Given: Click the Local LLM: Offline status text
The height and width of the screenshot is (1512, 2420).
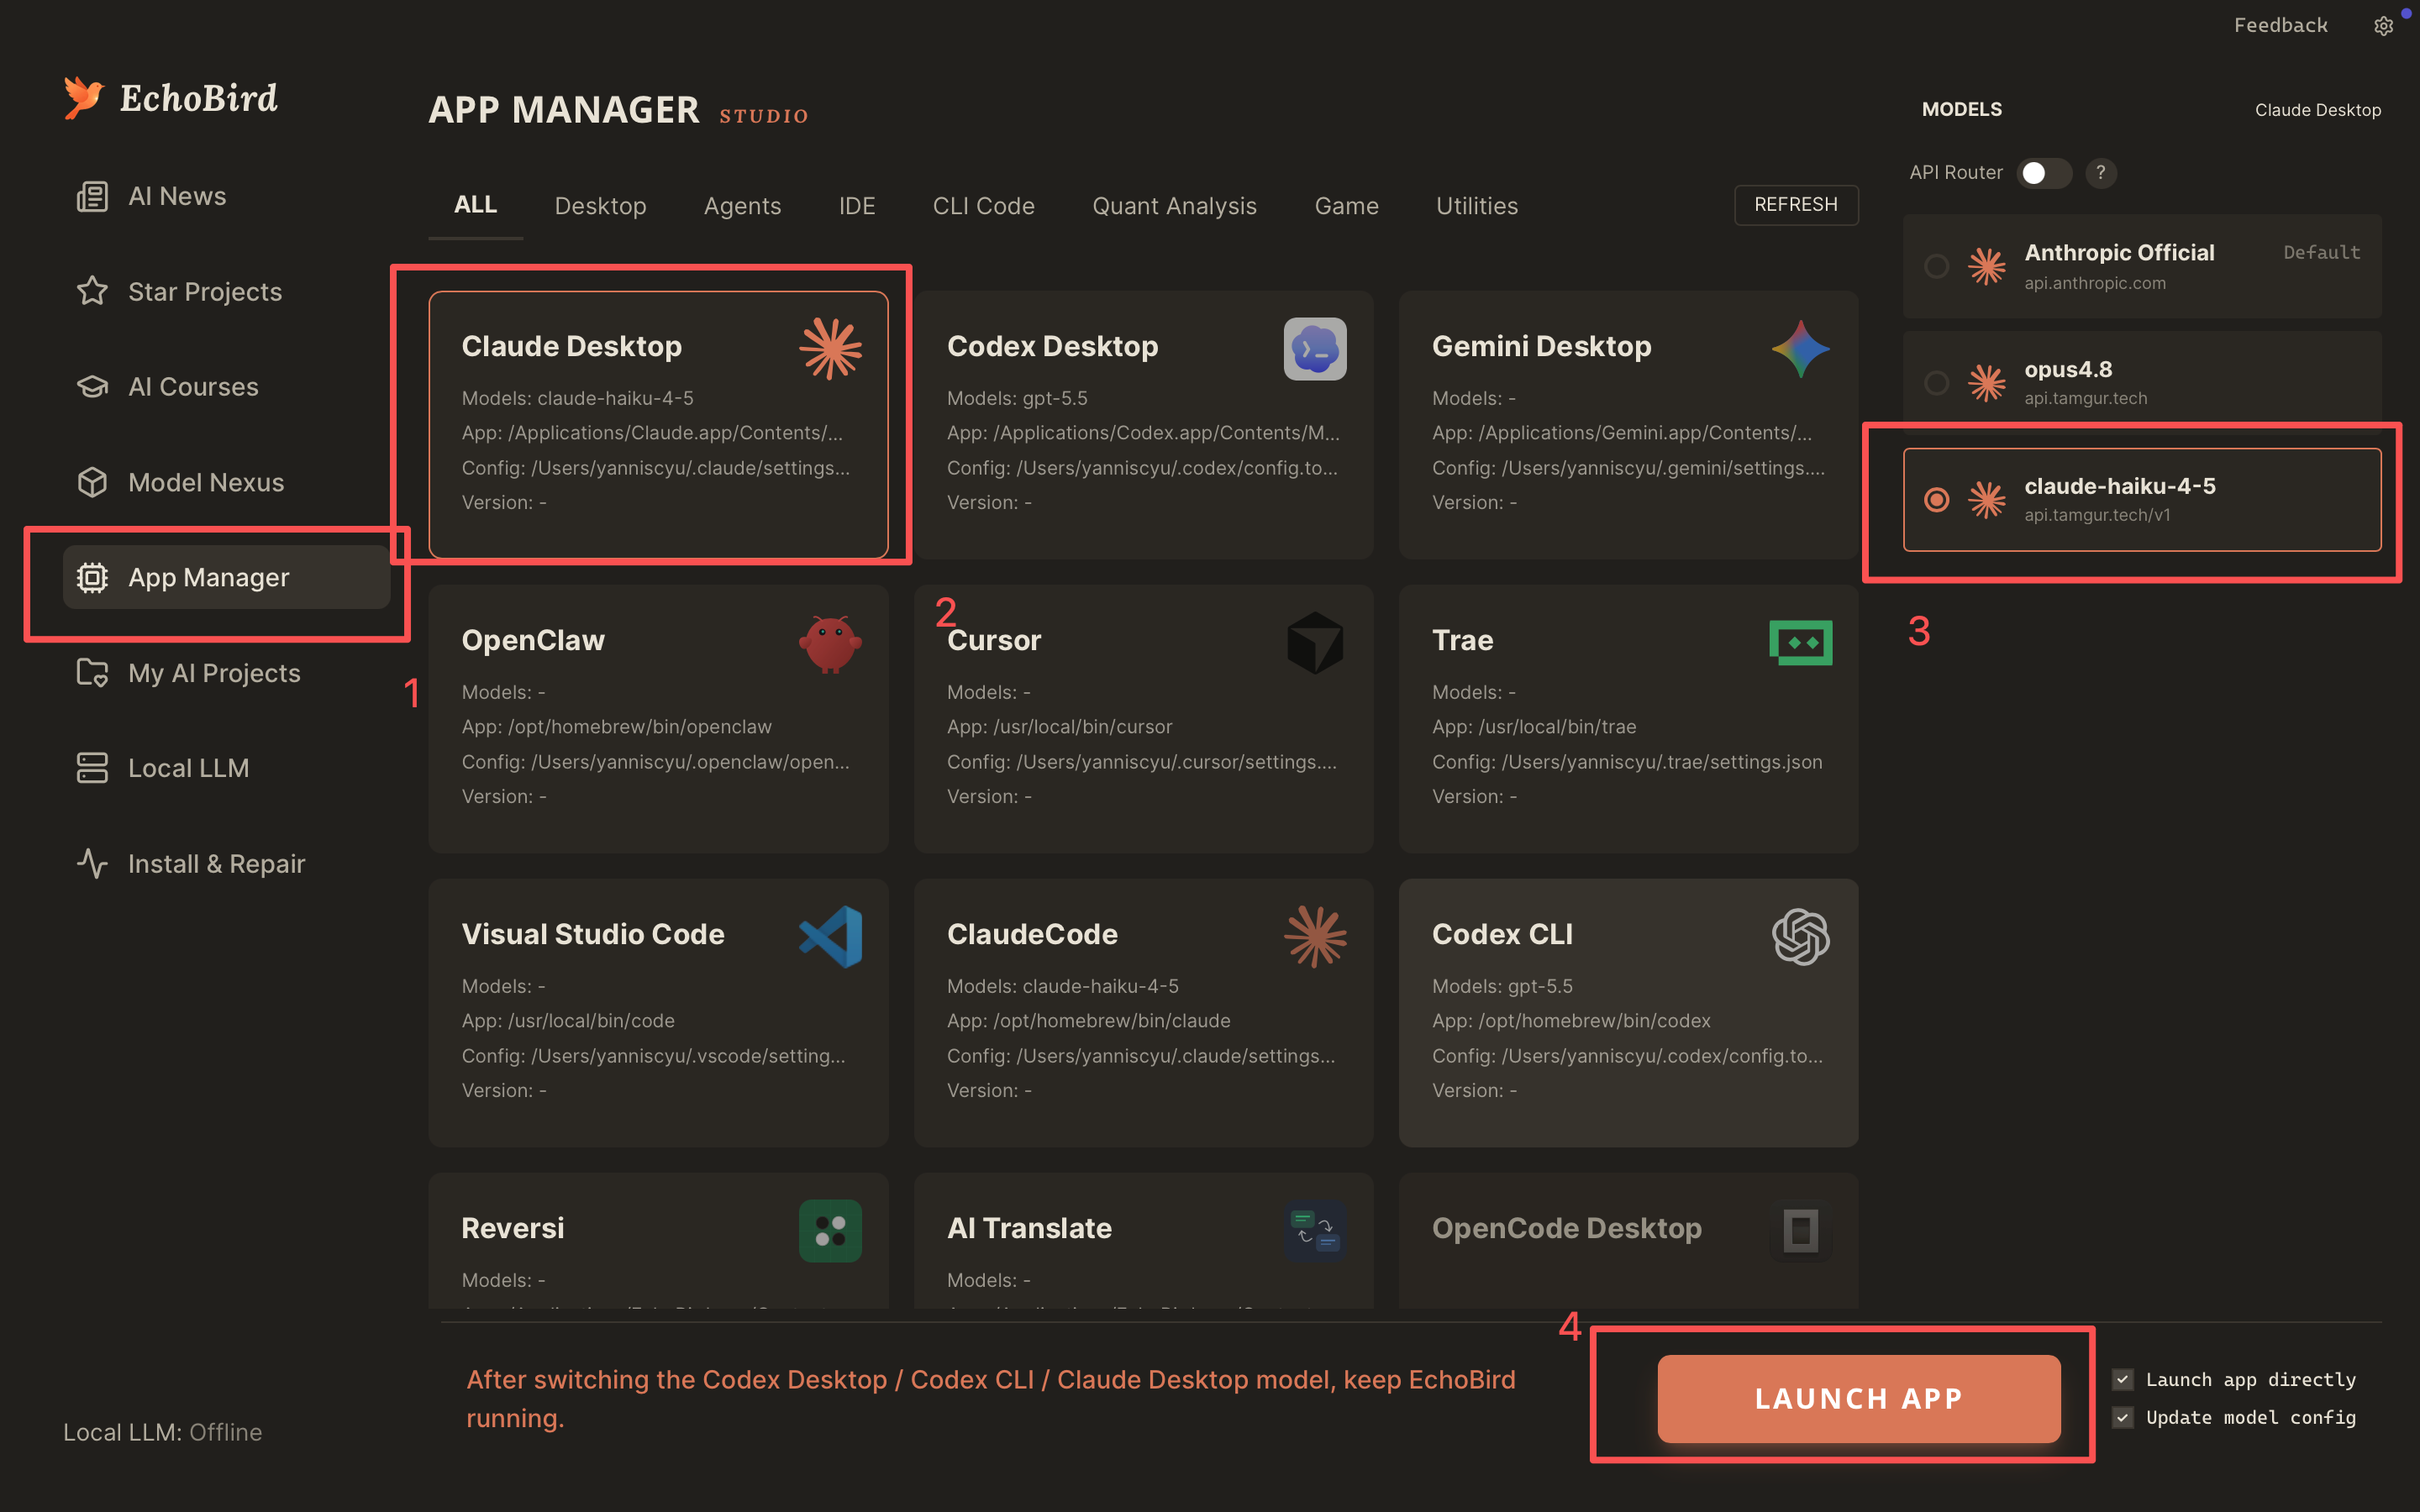Looking at the screenshot, I should click(163, 1432).
